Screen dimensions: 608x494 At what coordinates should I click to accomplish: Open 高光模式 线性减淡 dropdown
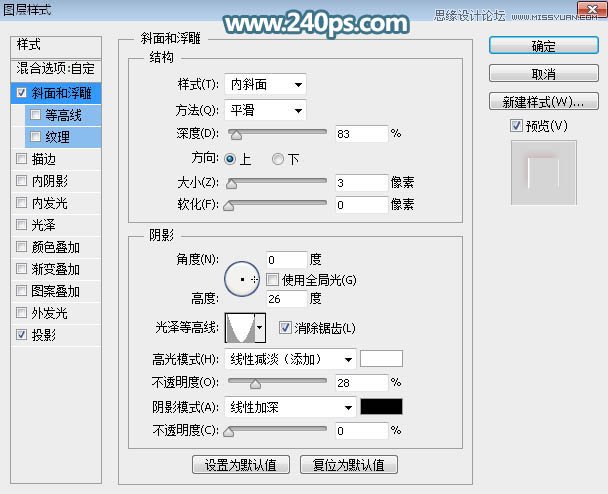point(290,359)
